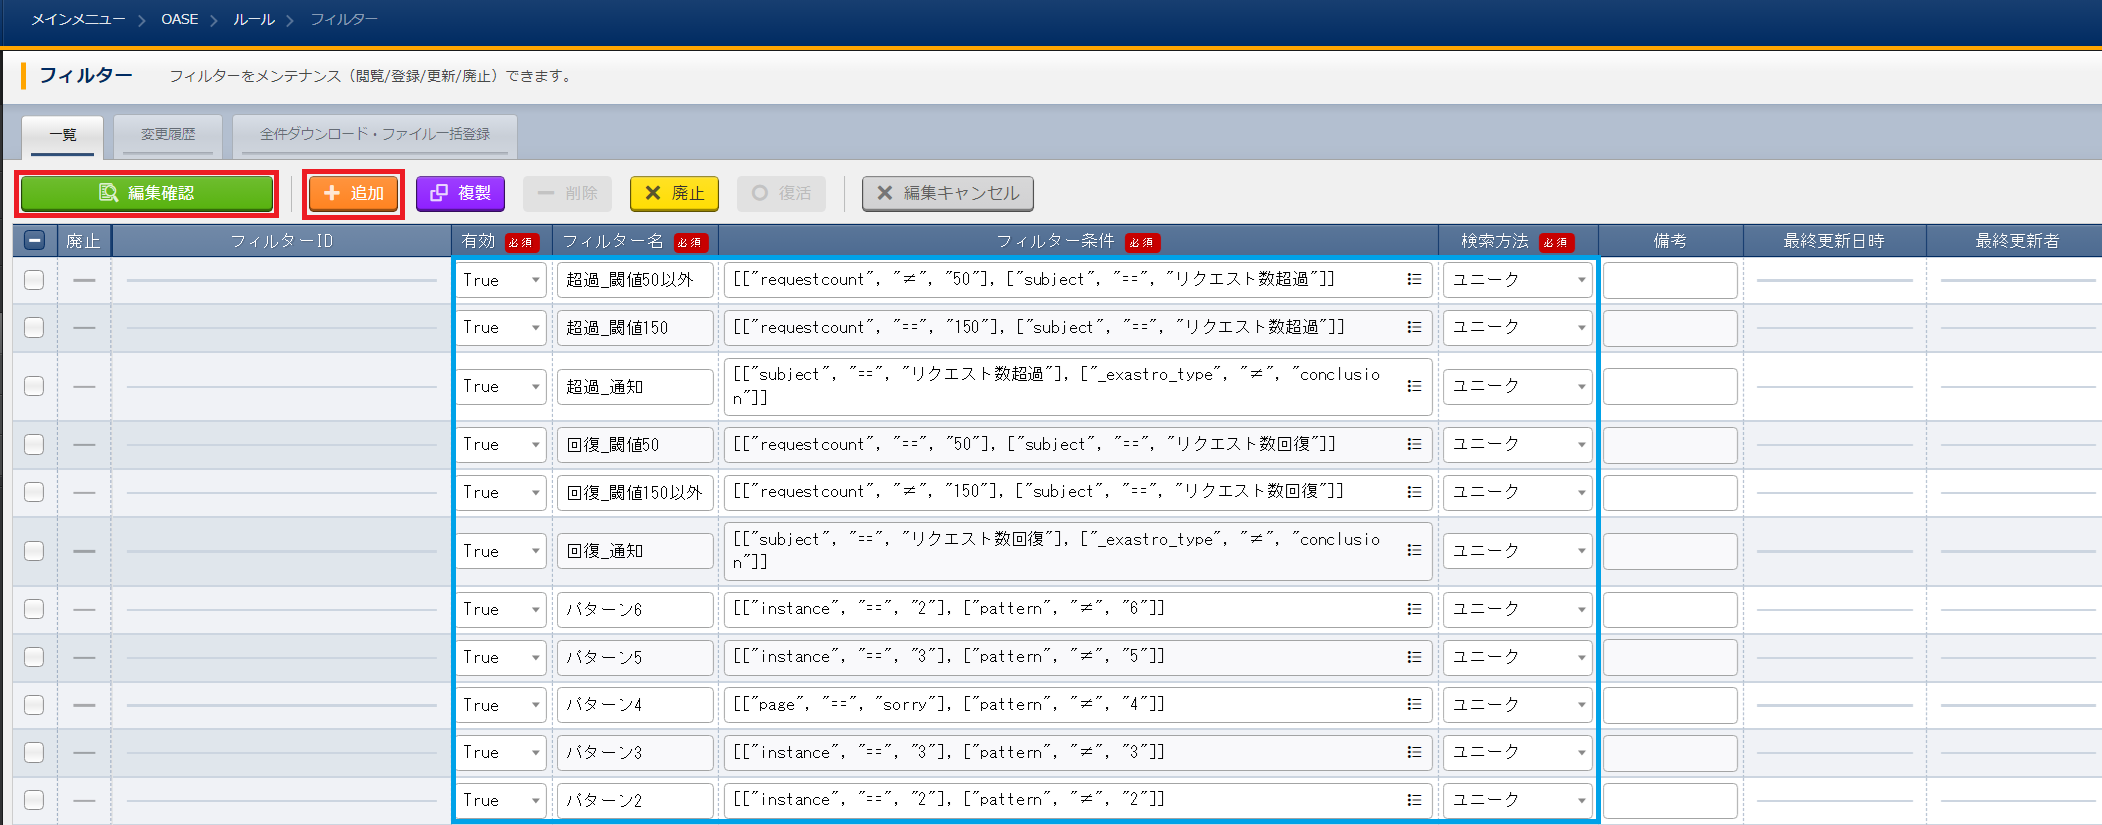
Task: Switch to the 変更履歴 tab
Action: click(168, 135)
